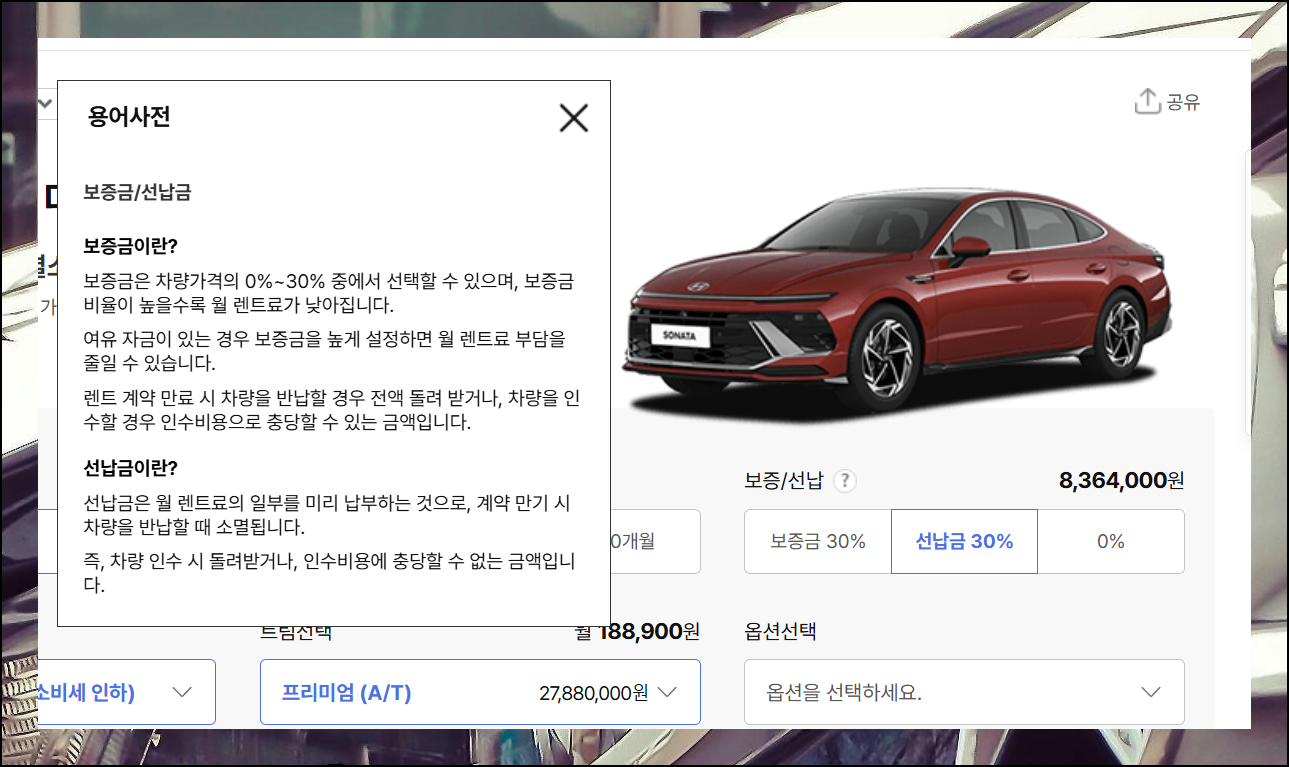Open the 옵션을 선택하세요 options dropdown
Image resolution: width=1289 pixels, height=767 pixels.
coord(964,692)
